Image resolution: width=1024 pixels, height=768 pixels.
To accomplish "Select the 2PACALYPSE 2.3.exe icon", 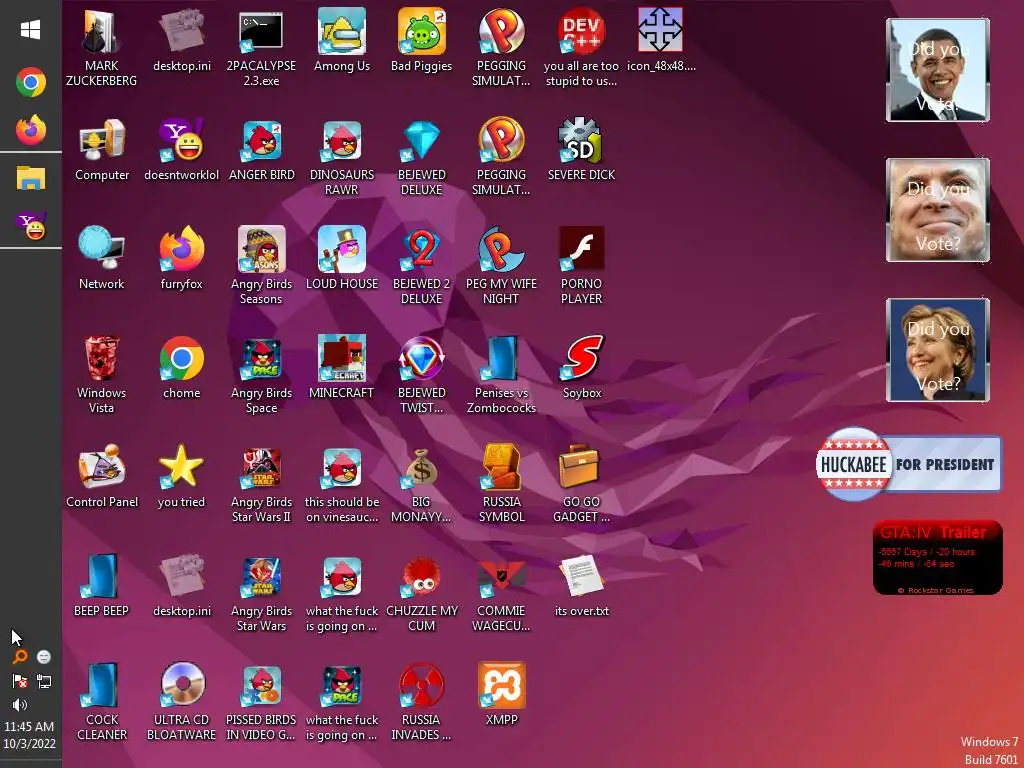I will click(x=261, y=48).
